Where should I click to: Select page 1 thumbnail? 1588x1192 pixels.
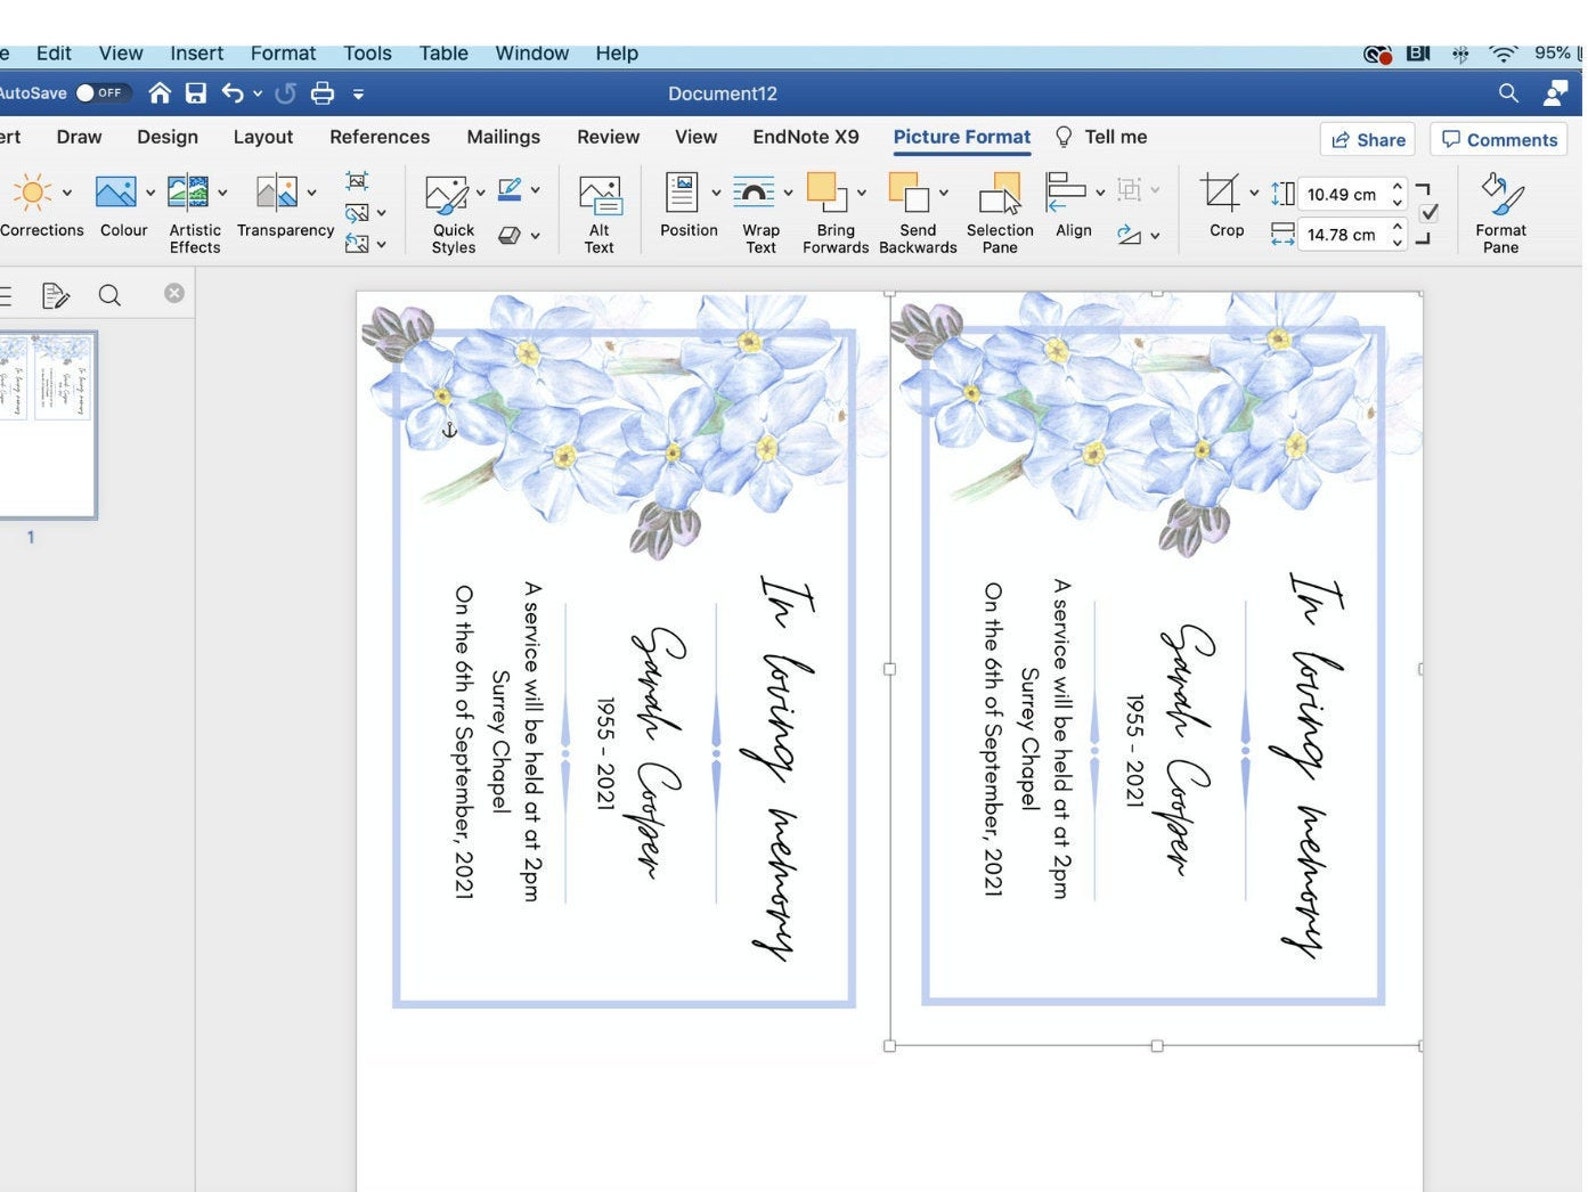tap(47, 424)
